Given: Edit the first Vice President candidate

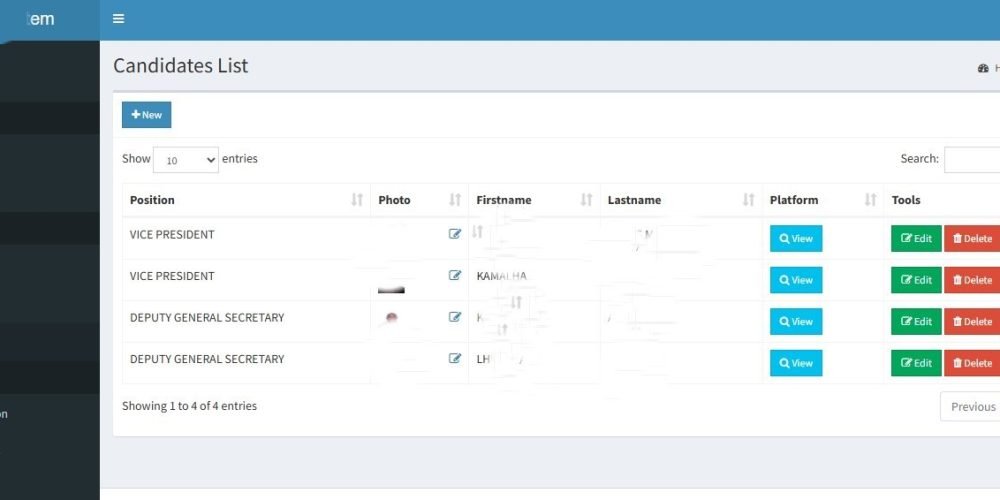Looking at the screenshot, I should tap(916, 239).
